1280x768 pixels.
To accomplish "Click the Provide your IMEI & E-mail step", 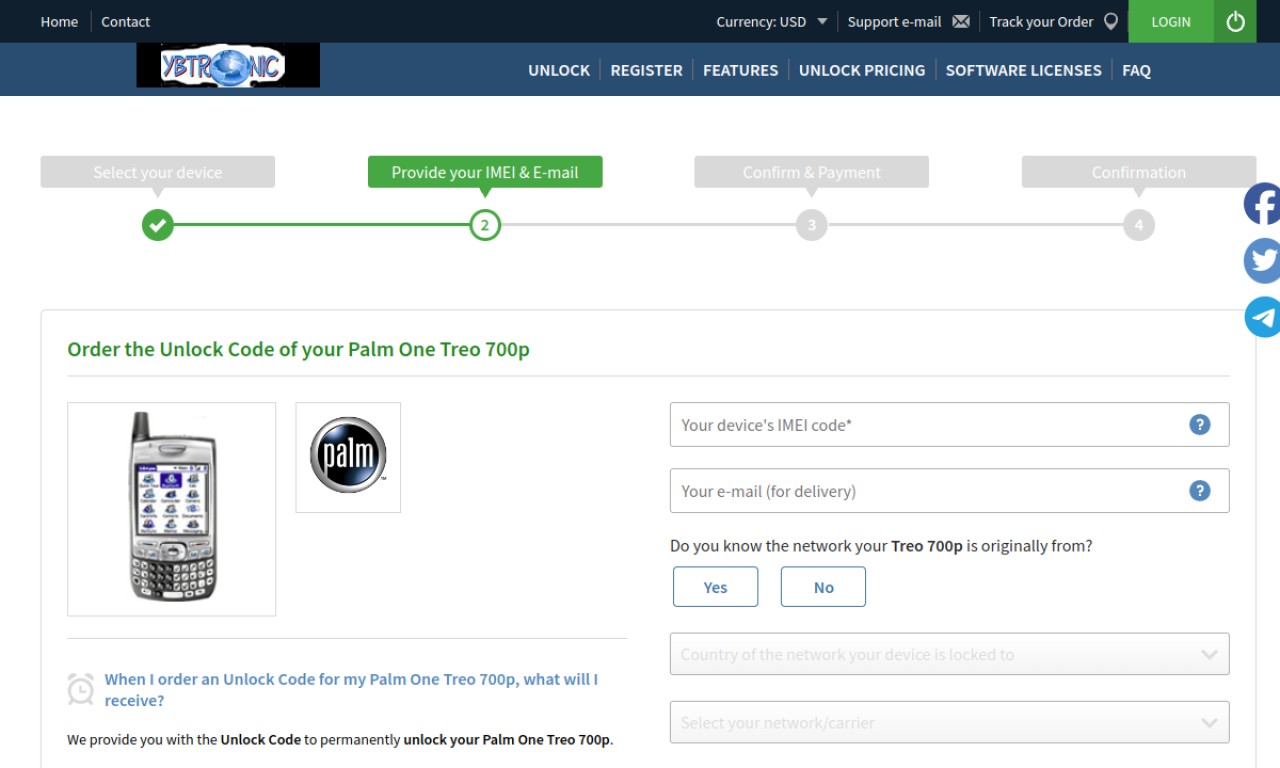I will pos(485,172).
